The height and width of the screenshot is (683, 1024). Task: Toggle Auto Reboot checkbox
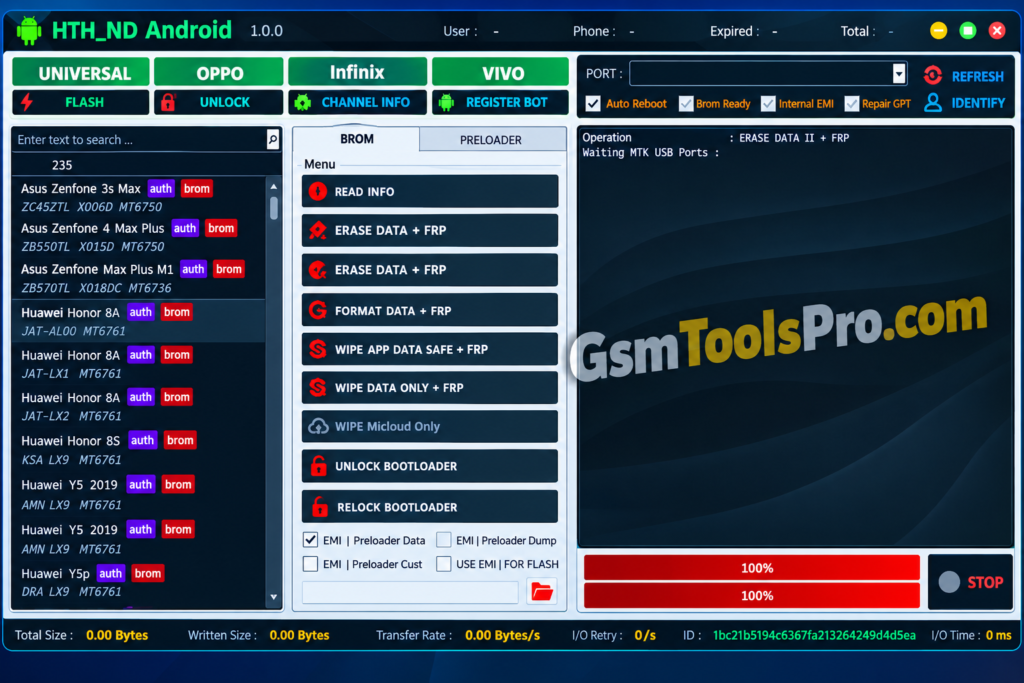point(593,103)
